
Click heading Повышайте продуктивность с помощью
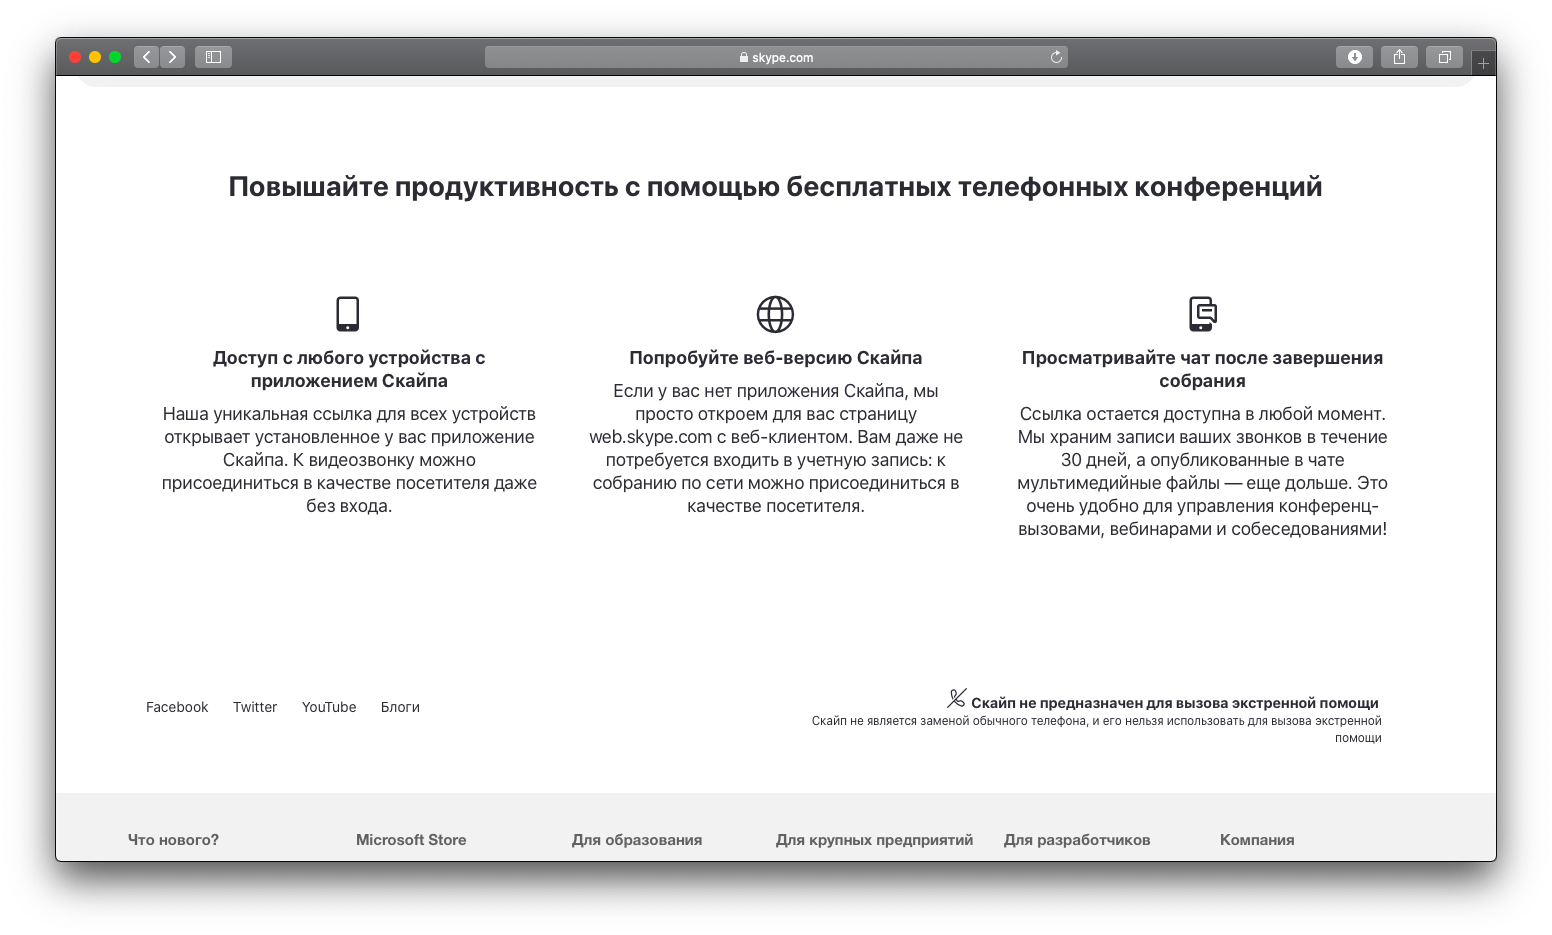coord(775,187)
